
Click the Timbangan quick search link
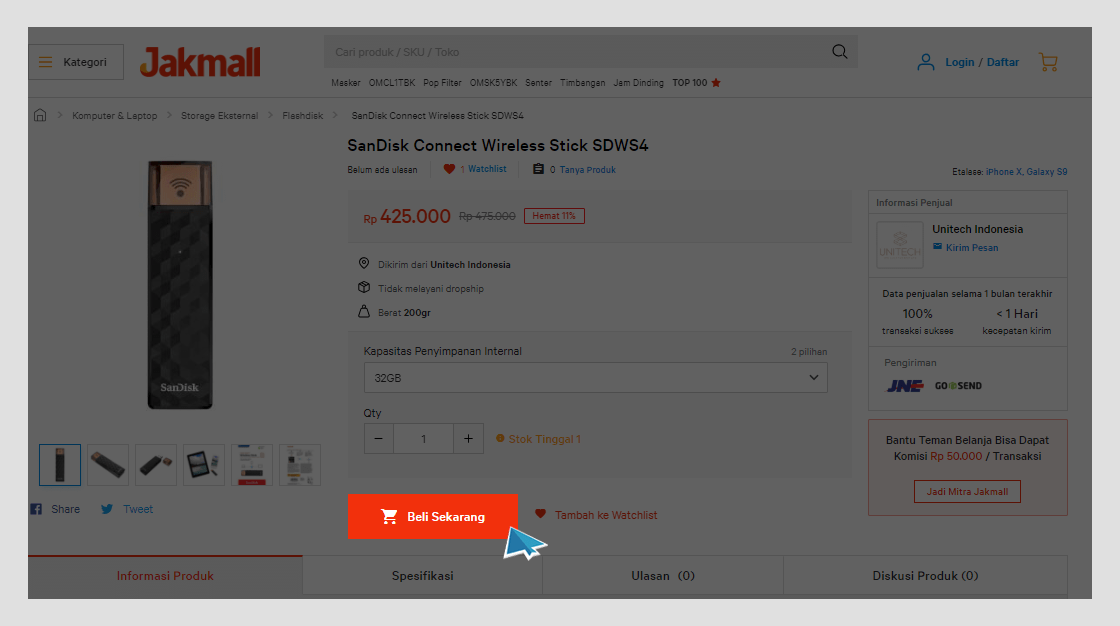tap(582, 83)
